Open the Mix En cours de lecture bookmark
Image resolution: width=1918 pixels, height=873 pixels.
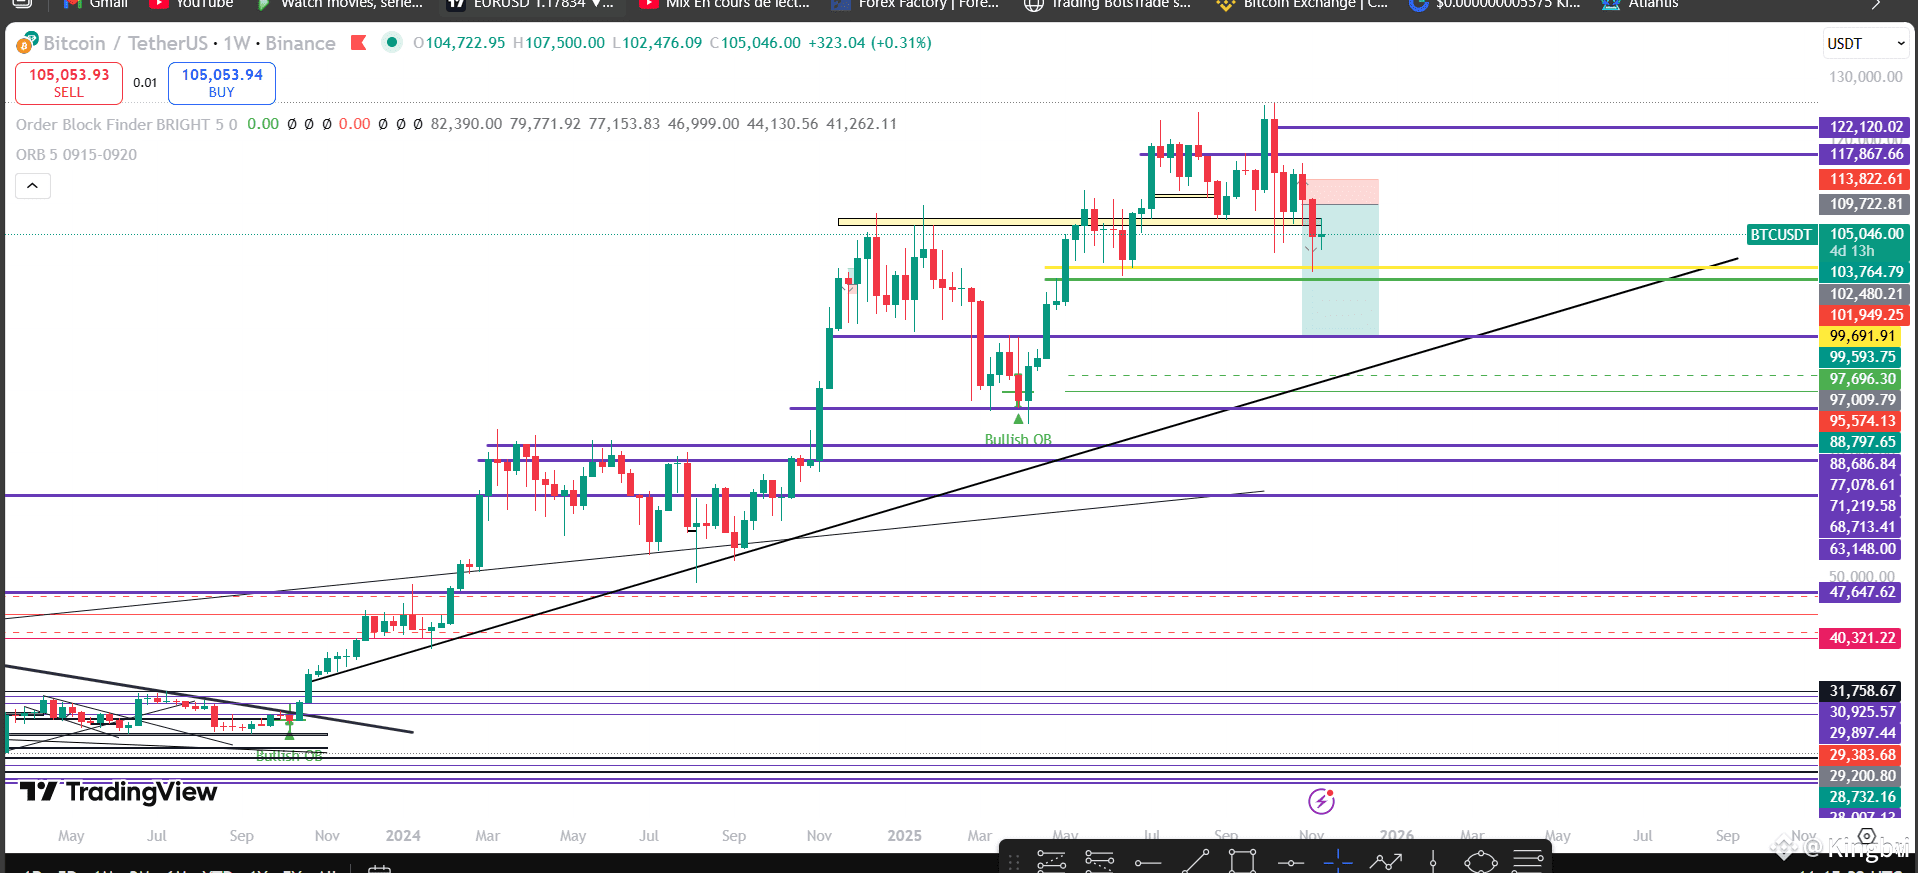pyautogui.click(x=725, y=4)
